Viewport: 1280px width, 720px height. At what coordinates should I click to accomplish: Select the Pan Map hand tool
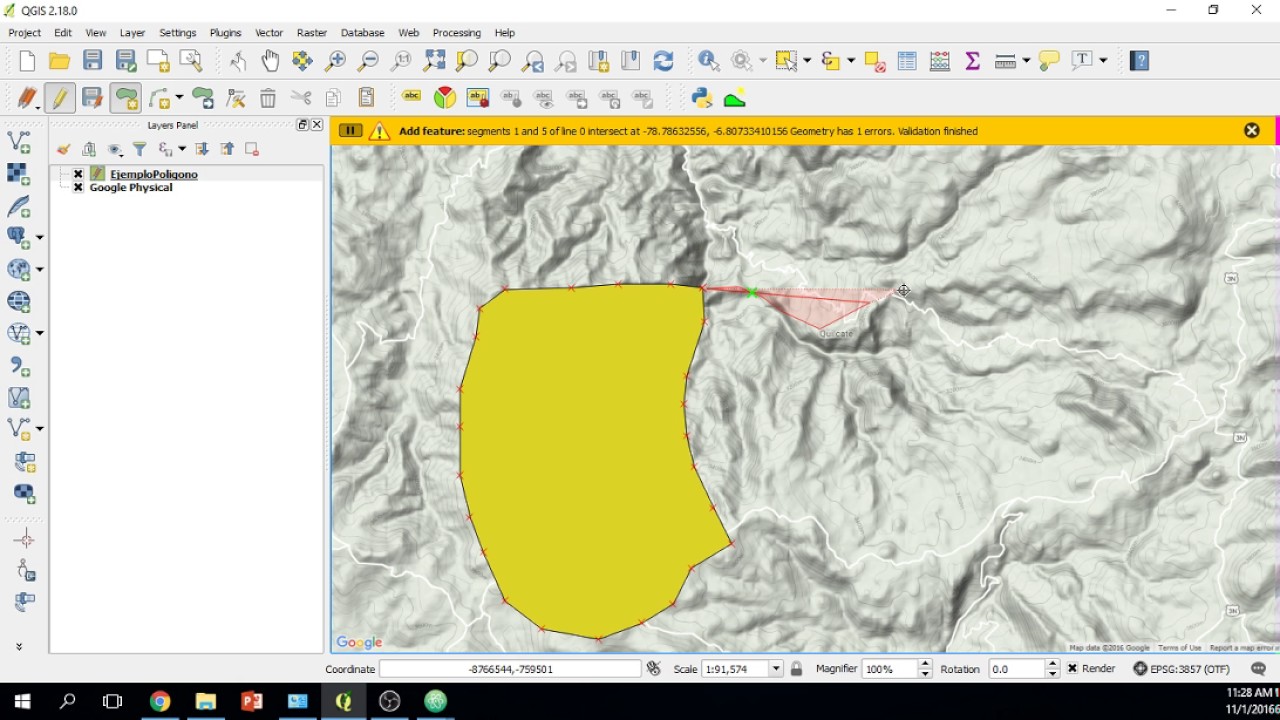click(270, 61)
